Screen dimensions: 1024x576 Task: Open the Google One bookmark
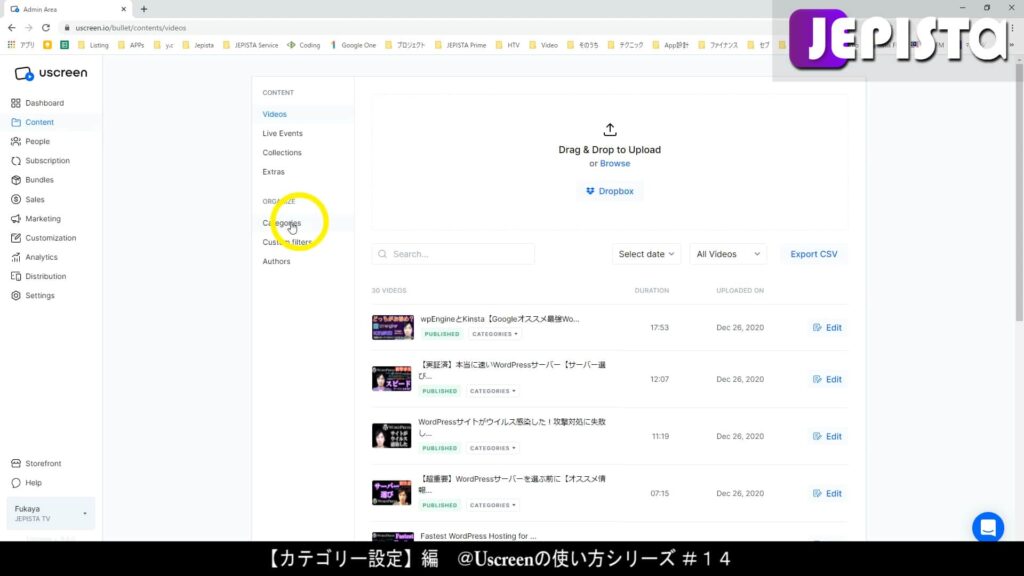click(353, 45)
